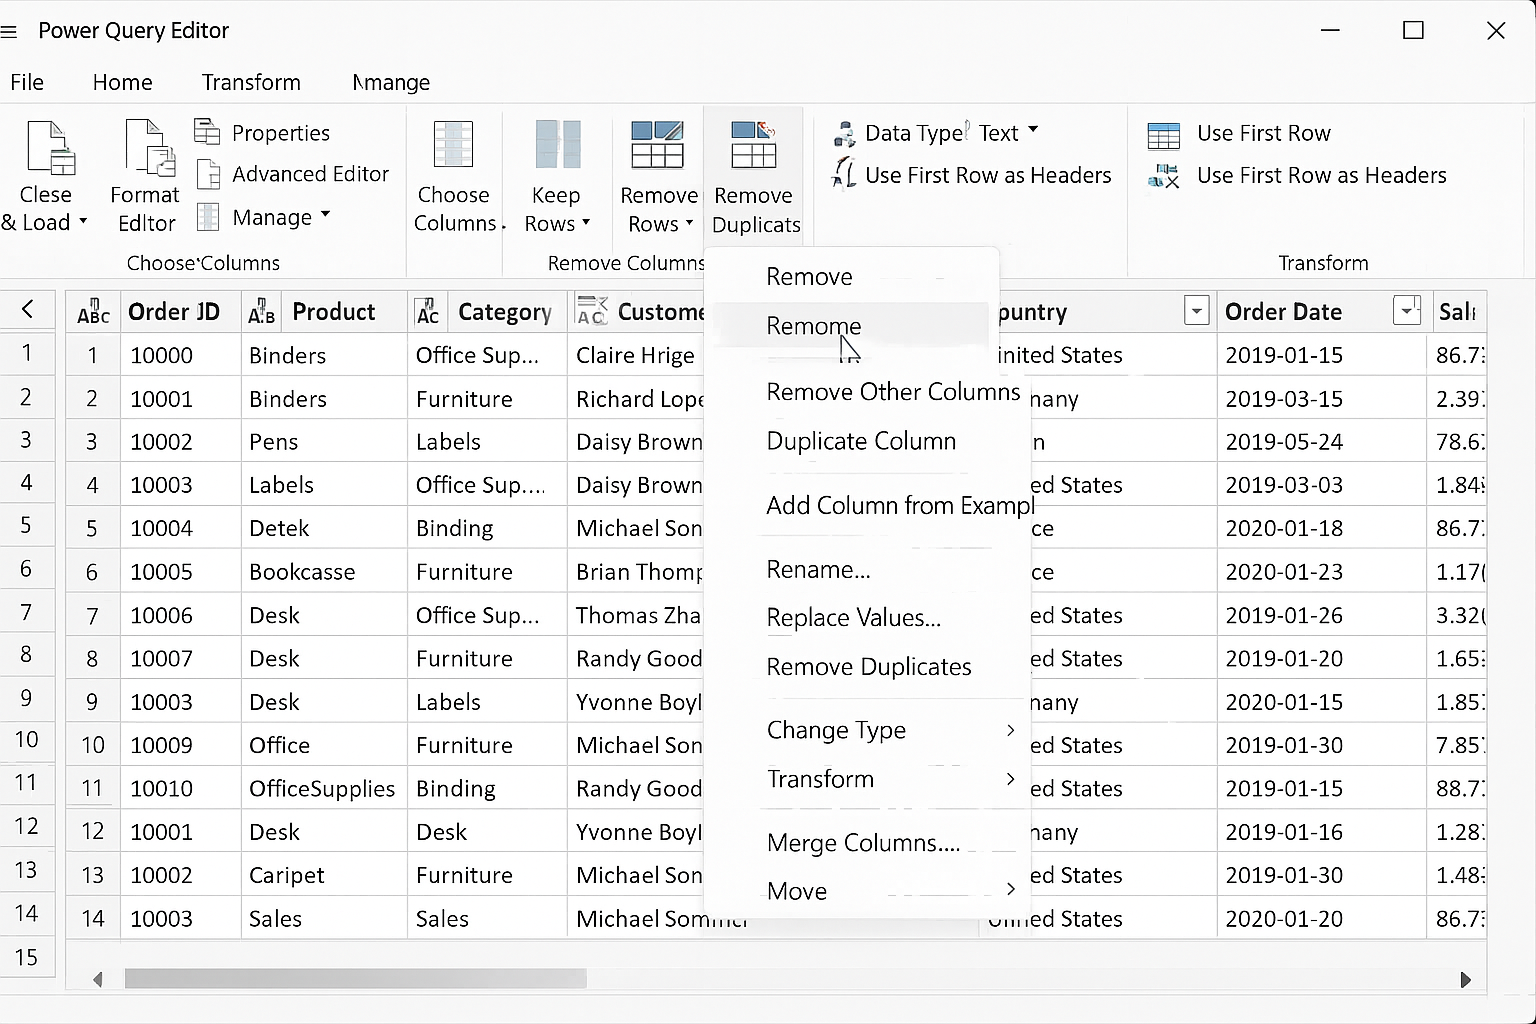Choose Replace Values...
This screenshot has width=1536, height=1024.
tap(853, 618)
